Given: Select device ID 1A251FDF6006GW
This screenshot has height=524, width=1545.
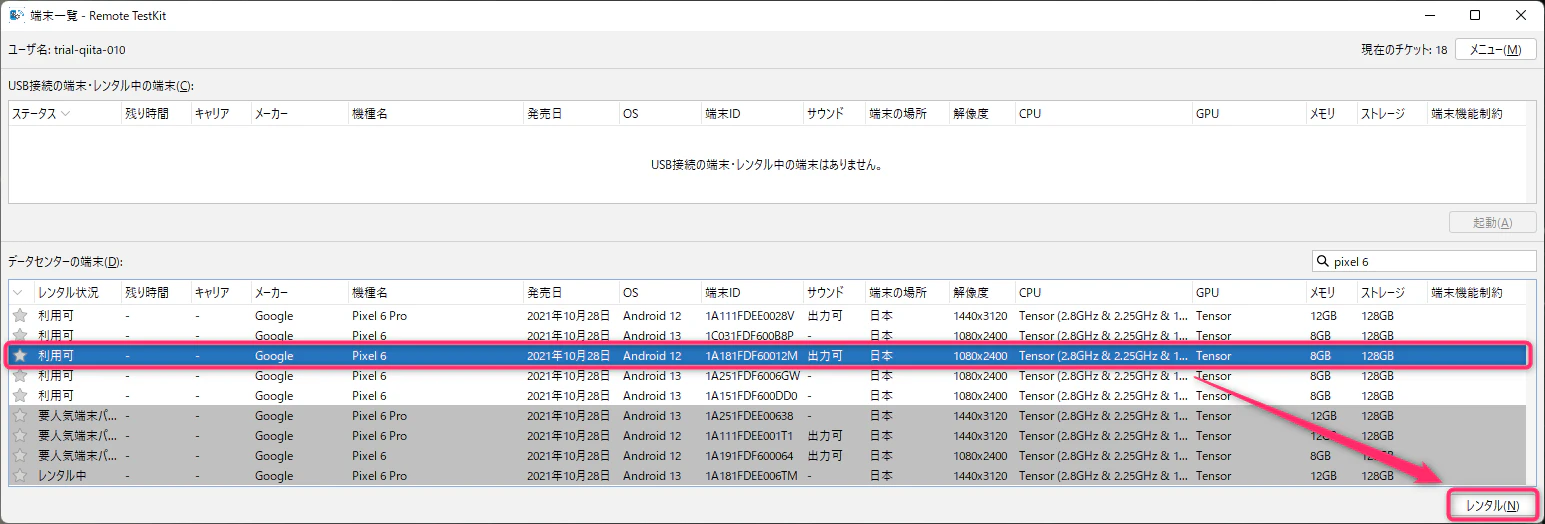Looking at the screenshot, I should [x=752, y=376].
